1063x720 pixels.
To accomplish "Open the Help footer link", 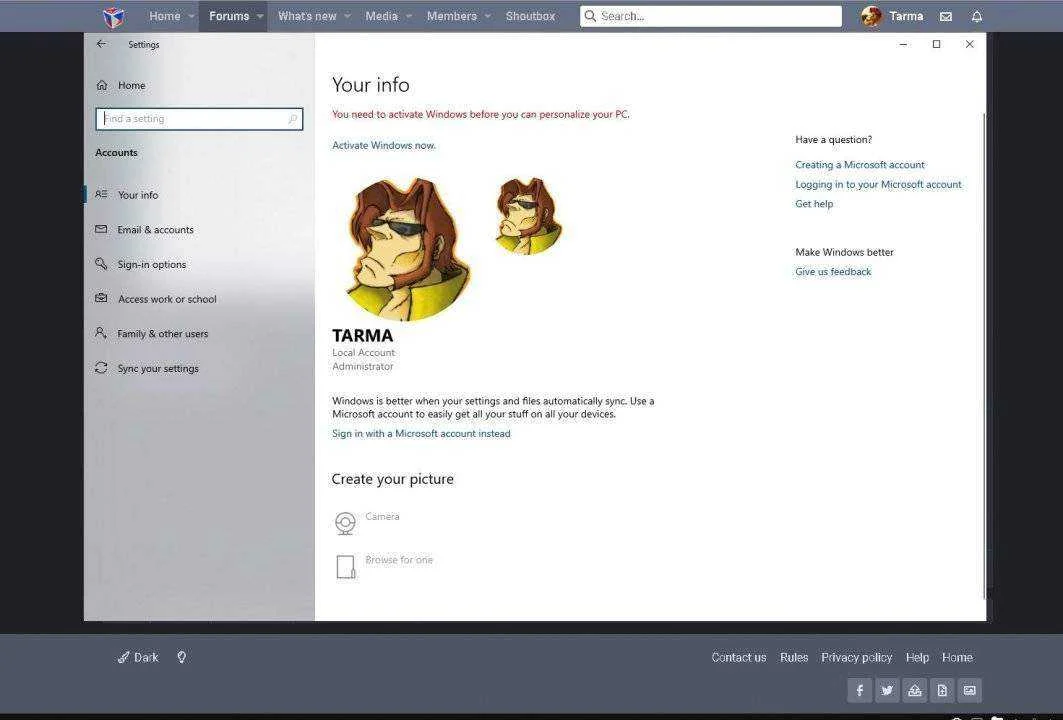I will tap(917, 658).
